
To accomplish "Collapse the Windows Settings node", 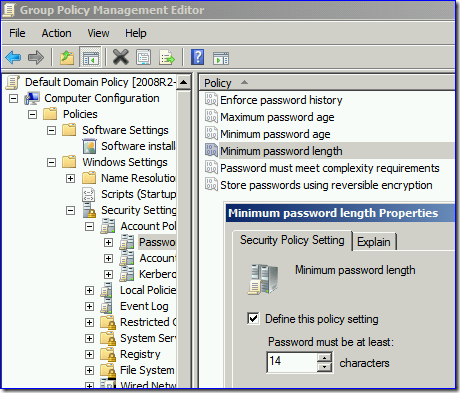I will [51, 162].
